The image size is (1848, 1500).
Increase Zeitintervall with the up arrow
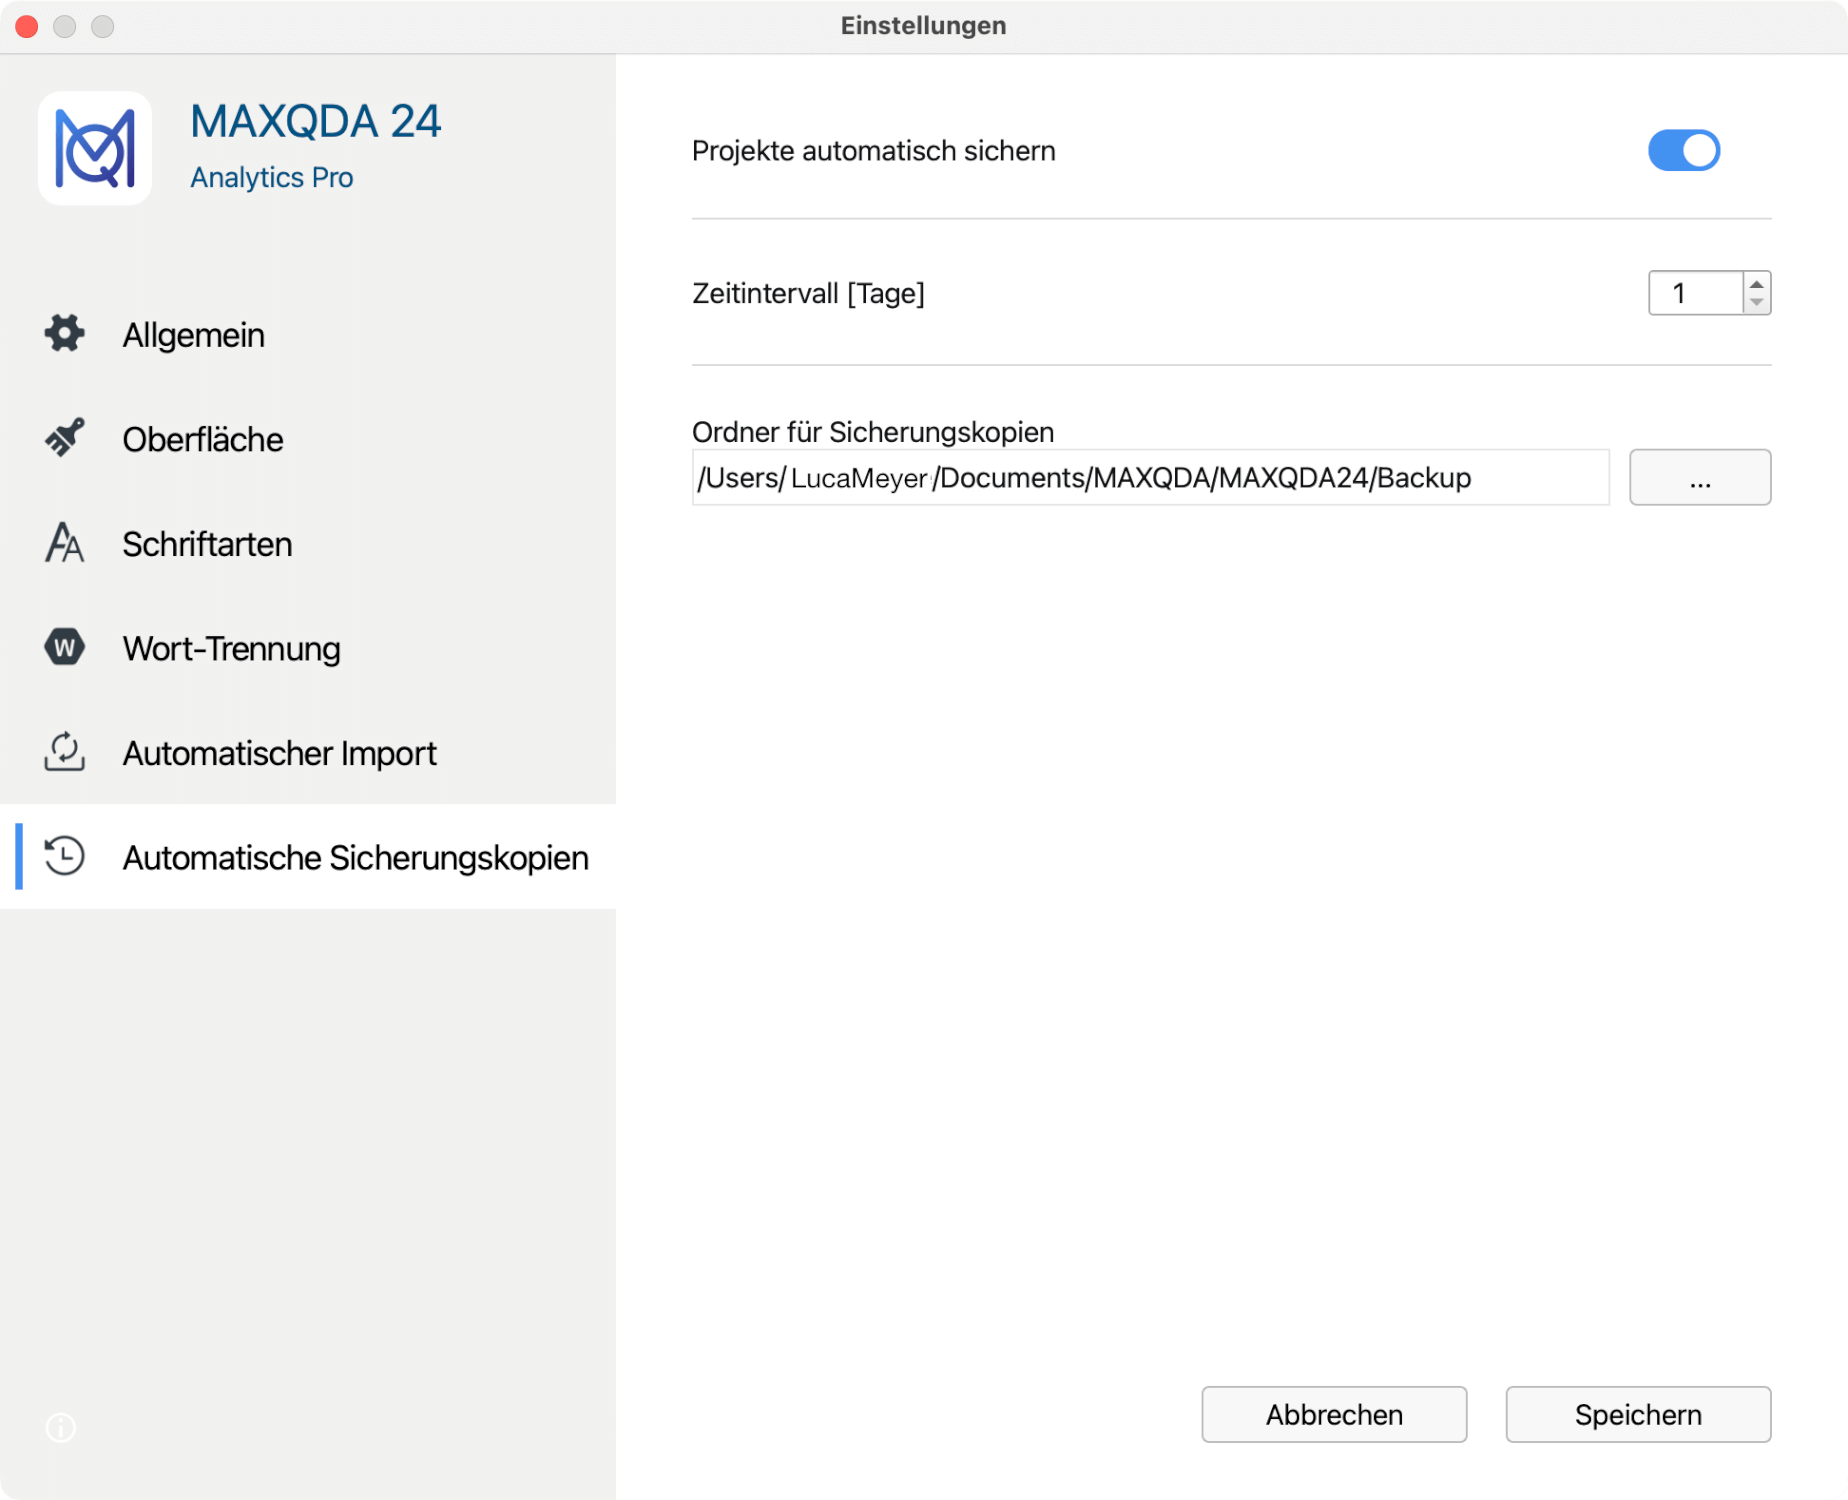(x=1757, y=284)
